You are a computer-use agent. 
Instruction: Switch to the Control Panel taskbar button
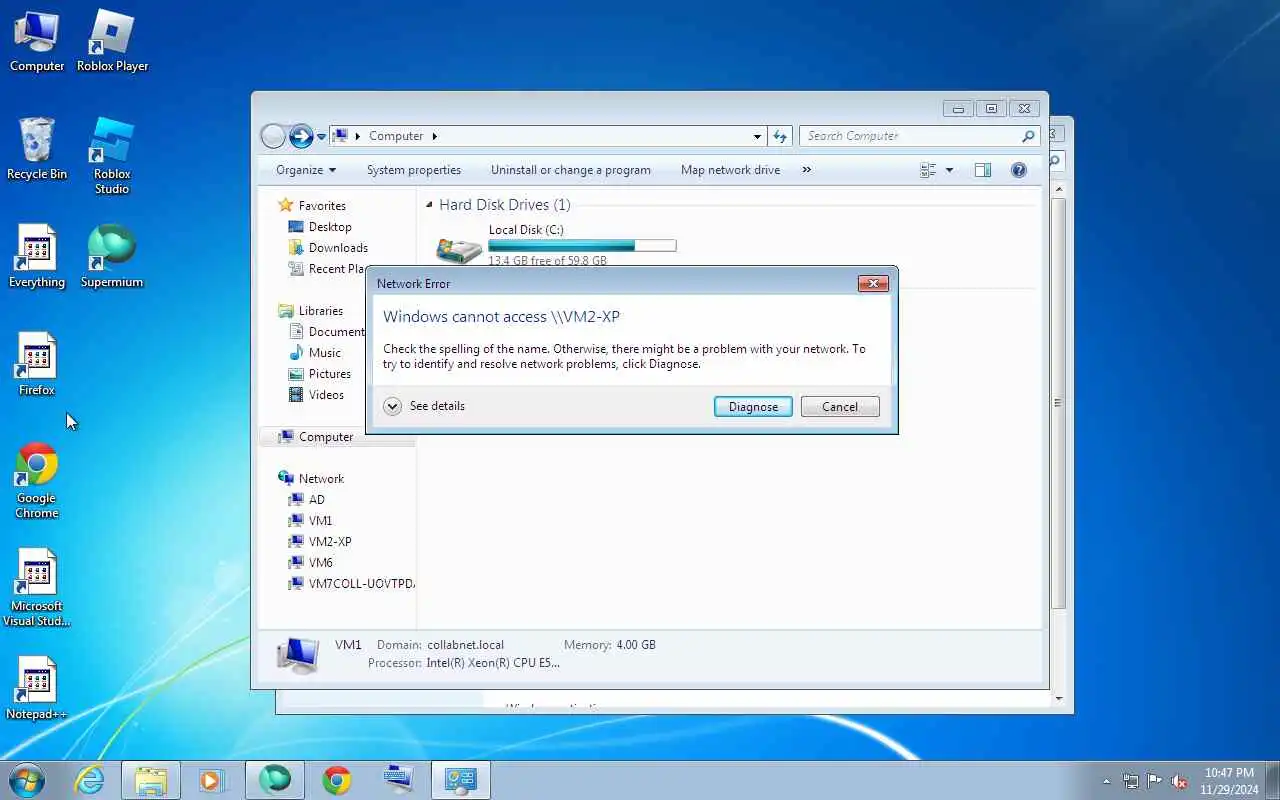pyautogui.click(x=461, y=780)
